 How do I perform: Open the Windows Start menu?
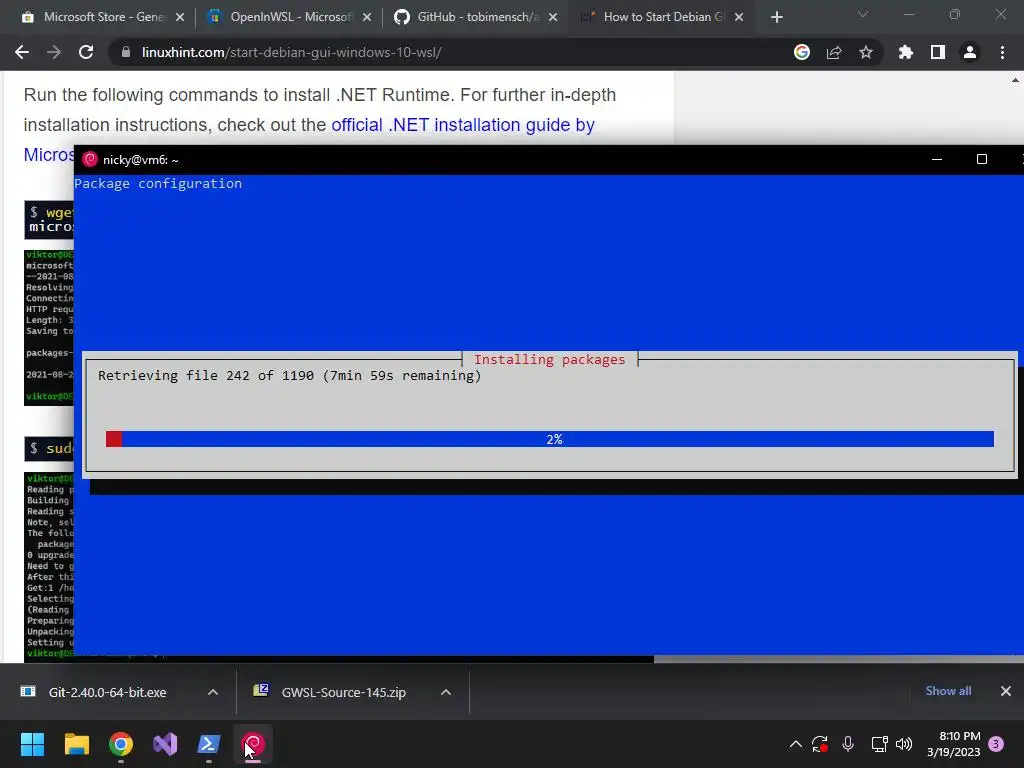pyautogui.click(x=32, y=744)
